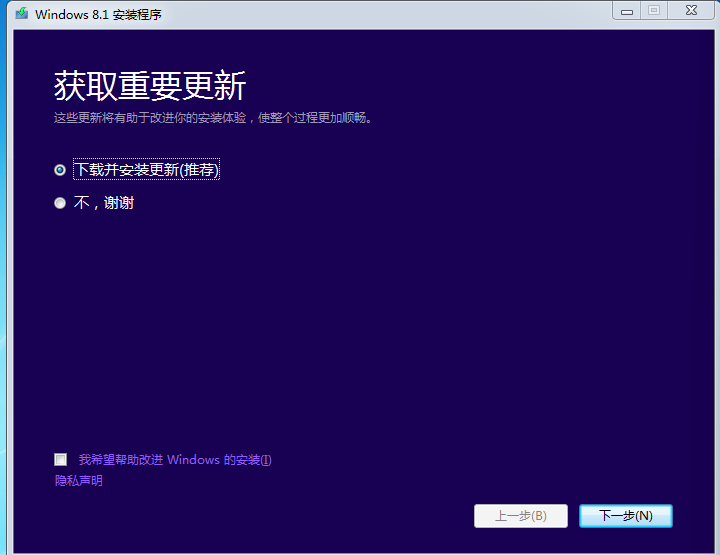Click the 我希望帮助改进 label text

pyautogui.click(x=120, y=460)
